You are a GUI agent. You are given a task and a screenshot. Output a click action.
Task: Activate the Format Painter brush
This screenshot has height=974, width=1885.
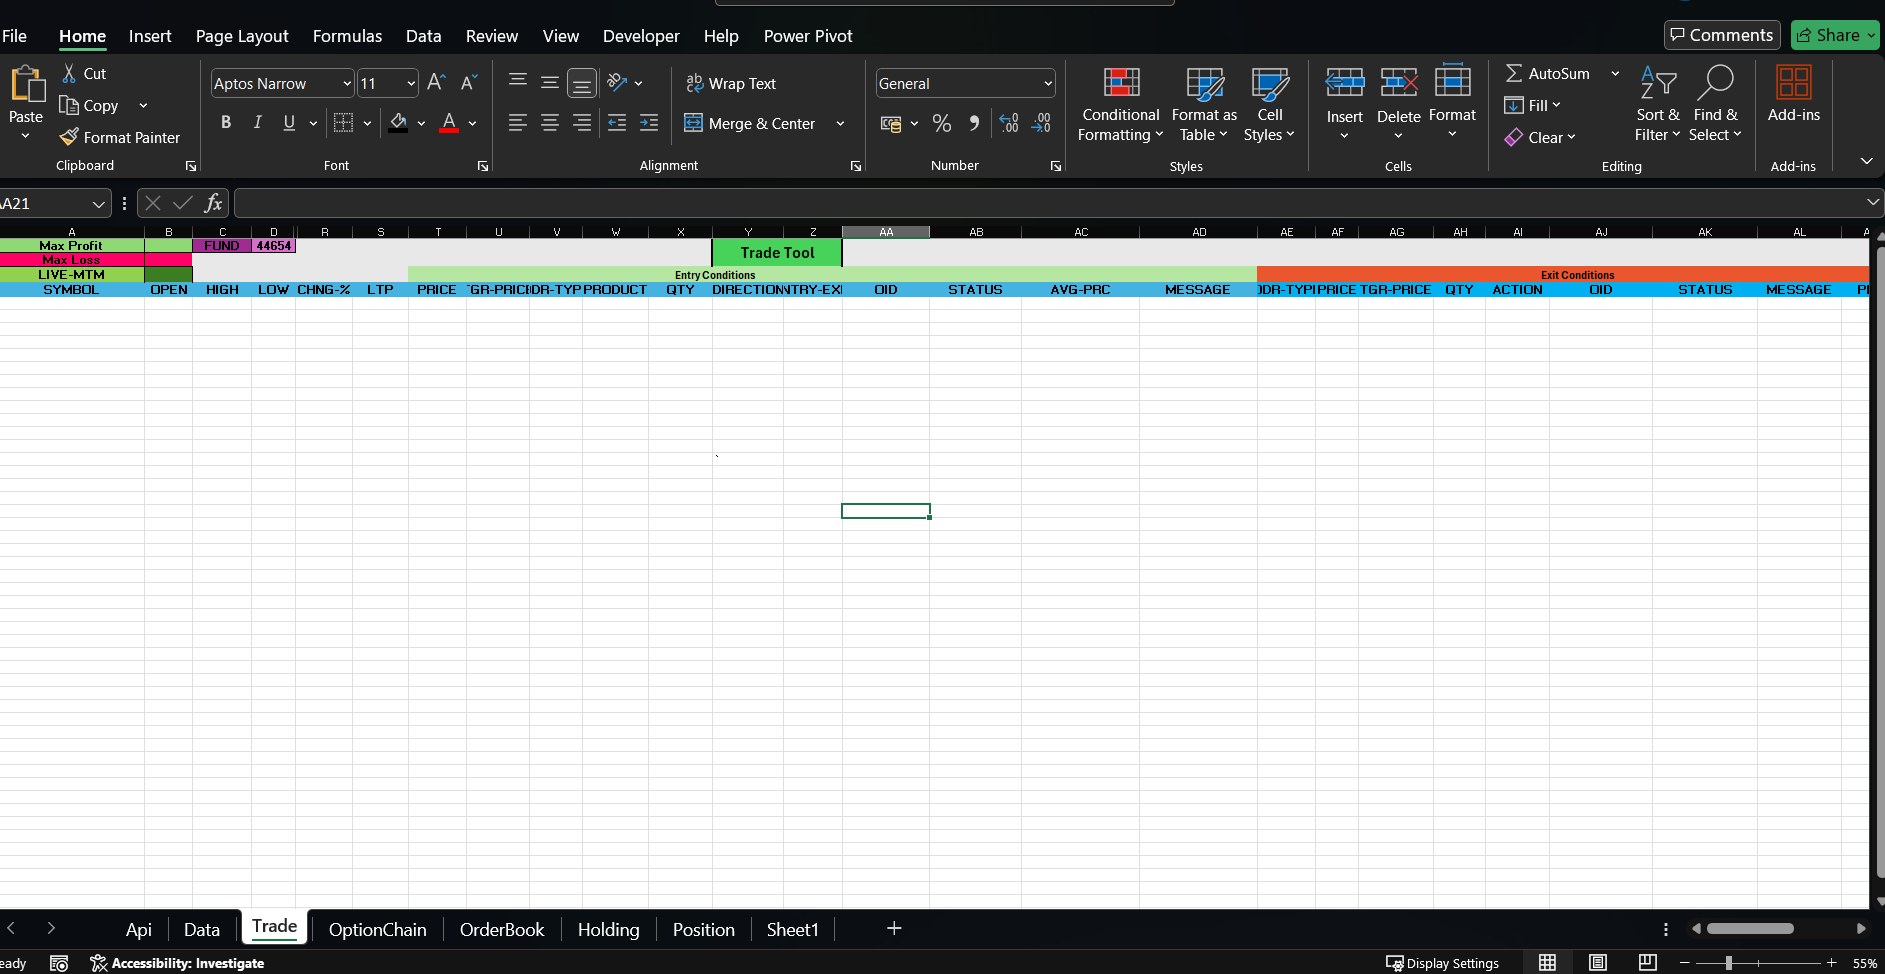69,137
